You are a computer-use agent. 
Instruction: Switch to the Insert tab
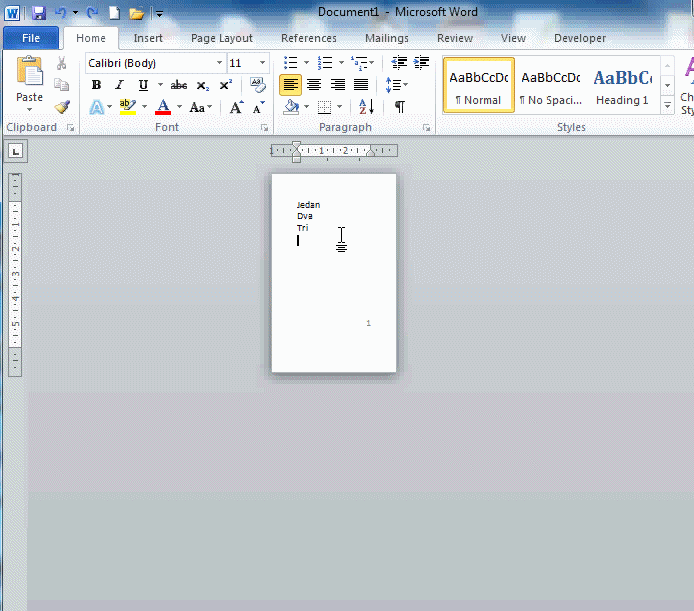(148, 38)
